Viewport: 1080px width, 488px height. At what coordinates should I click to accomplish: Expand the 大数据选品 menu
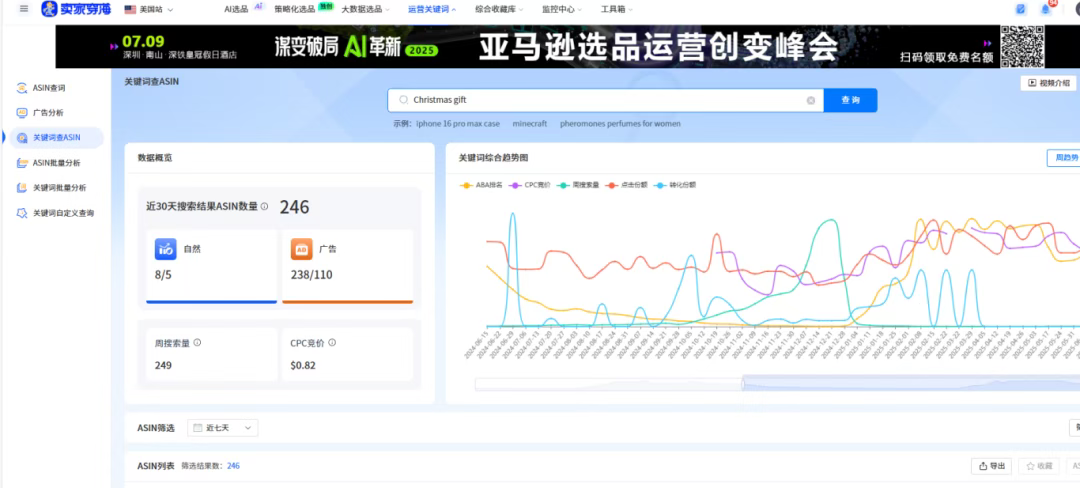[x=366, y=10]
